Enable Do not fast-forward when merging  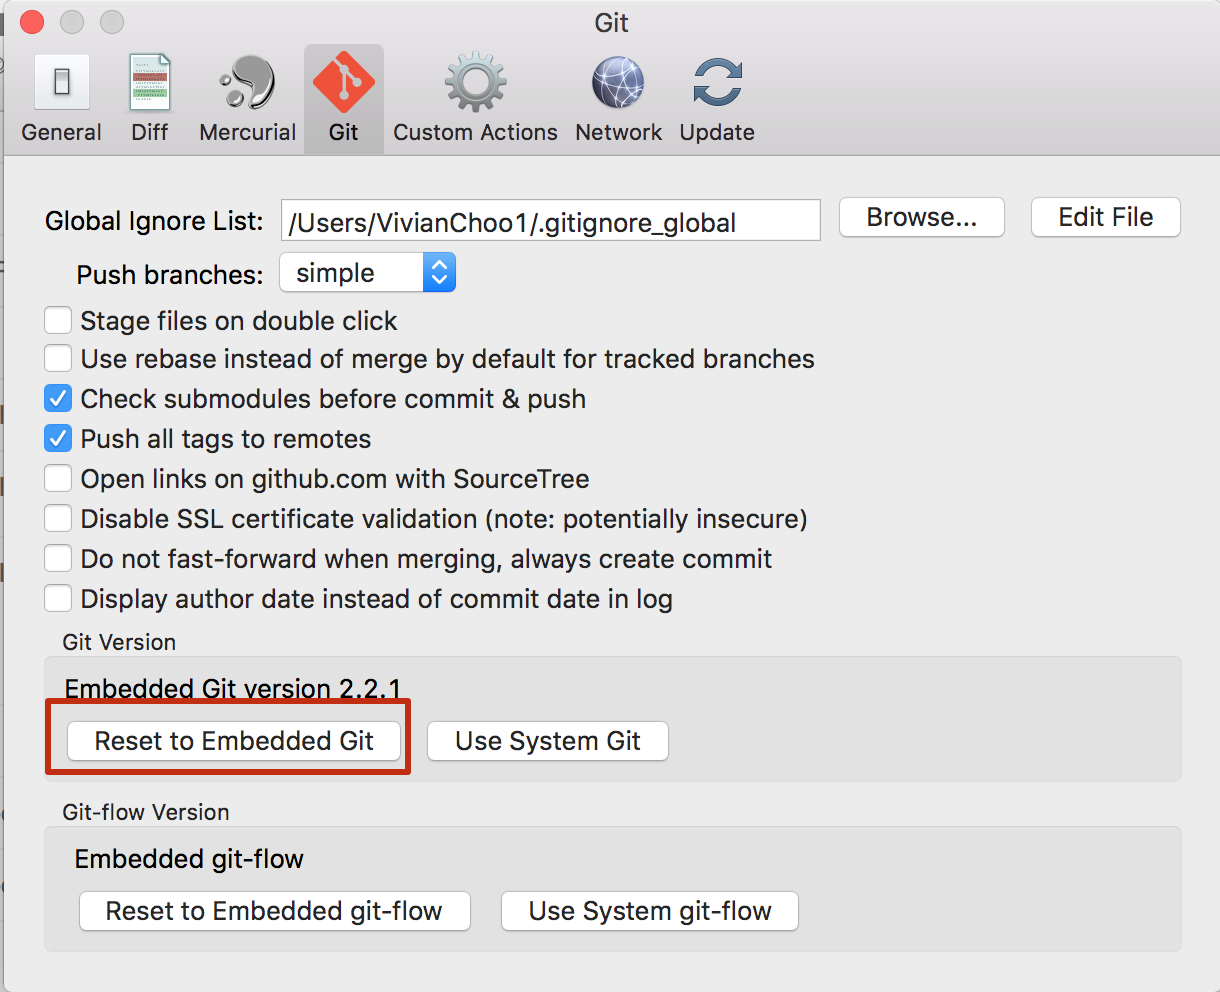pyautogui.click(x=58, y=558)
